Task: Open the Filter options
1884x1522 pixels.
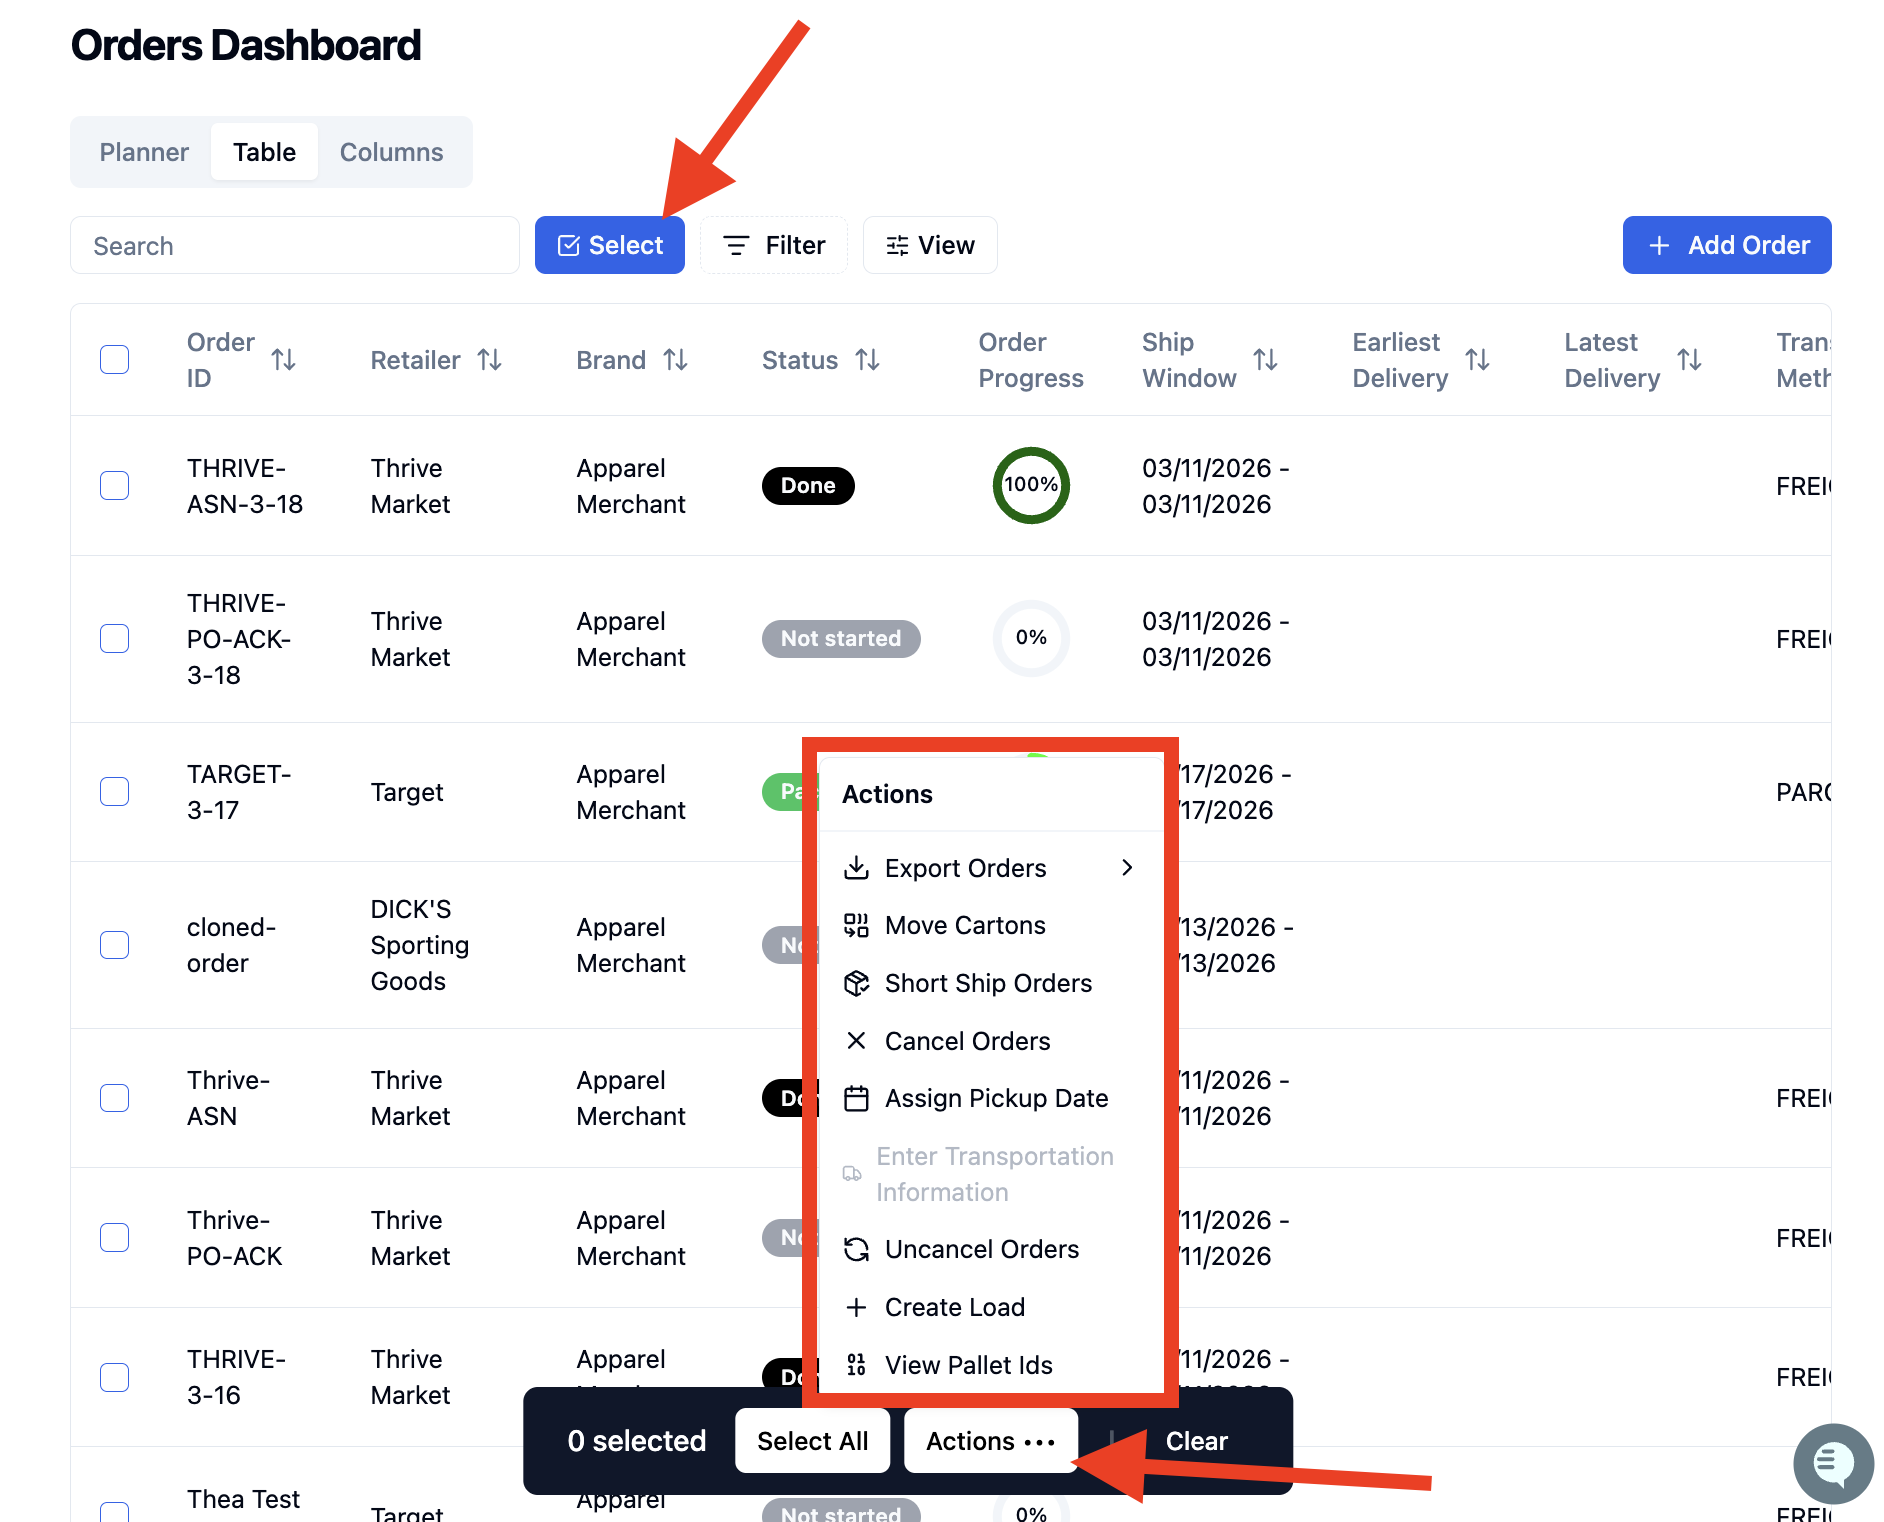Action: 774,245
